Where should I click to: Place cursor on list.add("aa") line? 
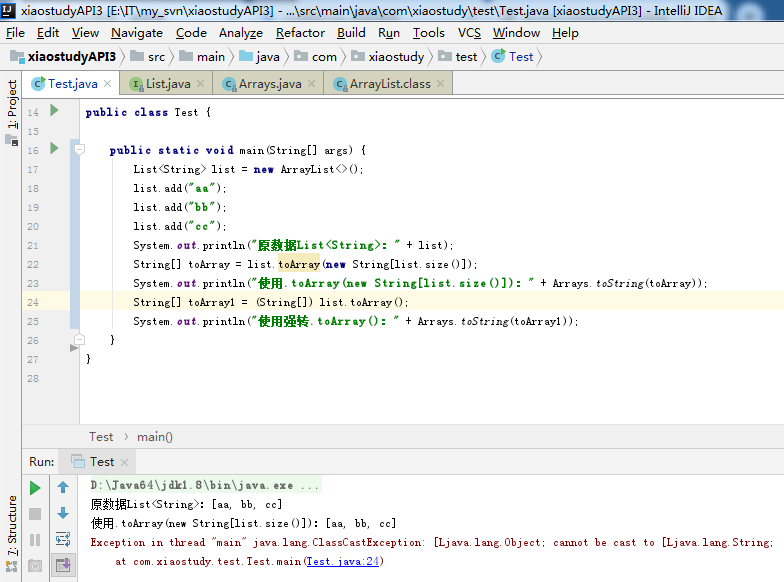[x=180, y=188]
